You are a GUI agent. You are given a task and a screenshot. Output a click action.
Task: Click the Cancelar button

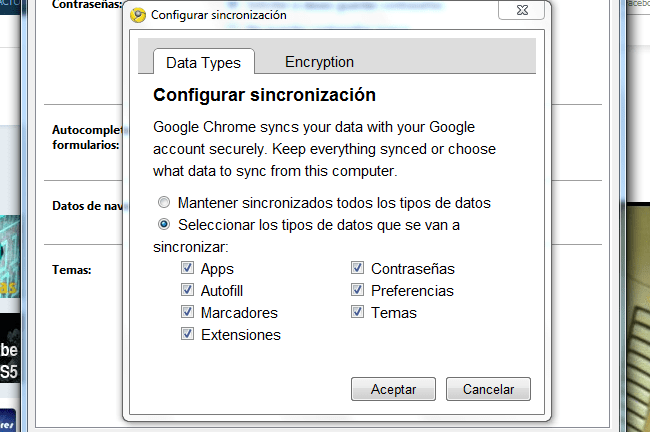pyautogui.click(x=488, y=389)
